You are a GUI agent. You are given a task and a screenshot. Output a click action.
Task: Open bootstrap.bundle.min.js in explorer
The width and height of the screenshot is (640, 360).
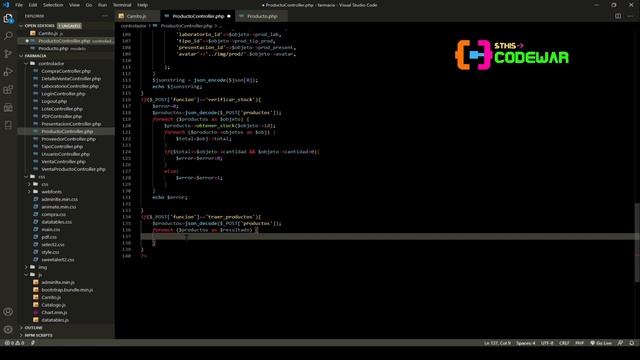click(67, 290)
